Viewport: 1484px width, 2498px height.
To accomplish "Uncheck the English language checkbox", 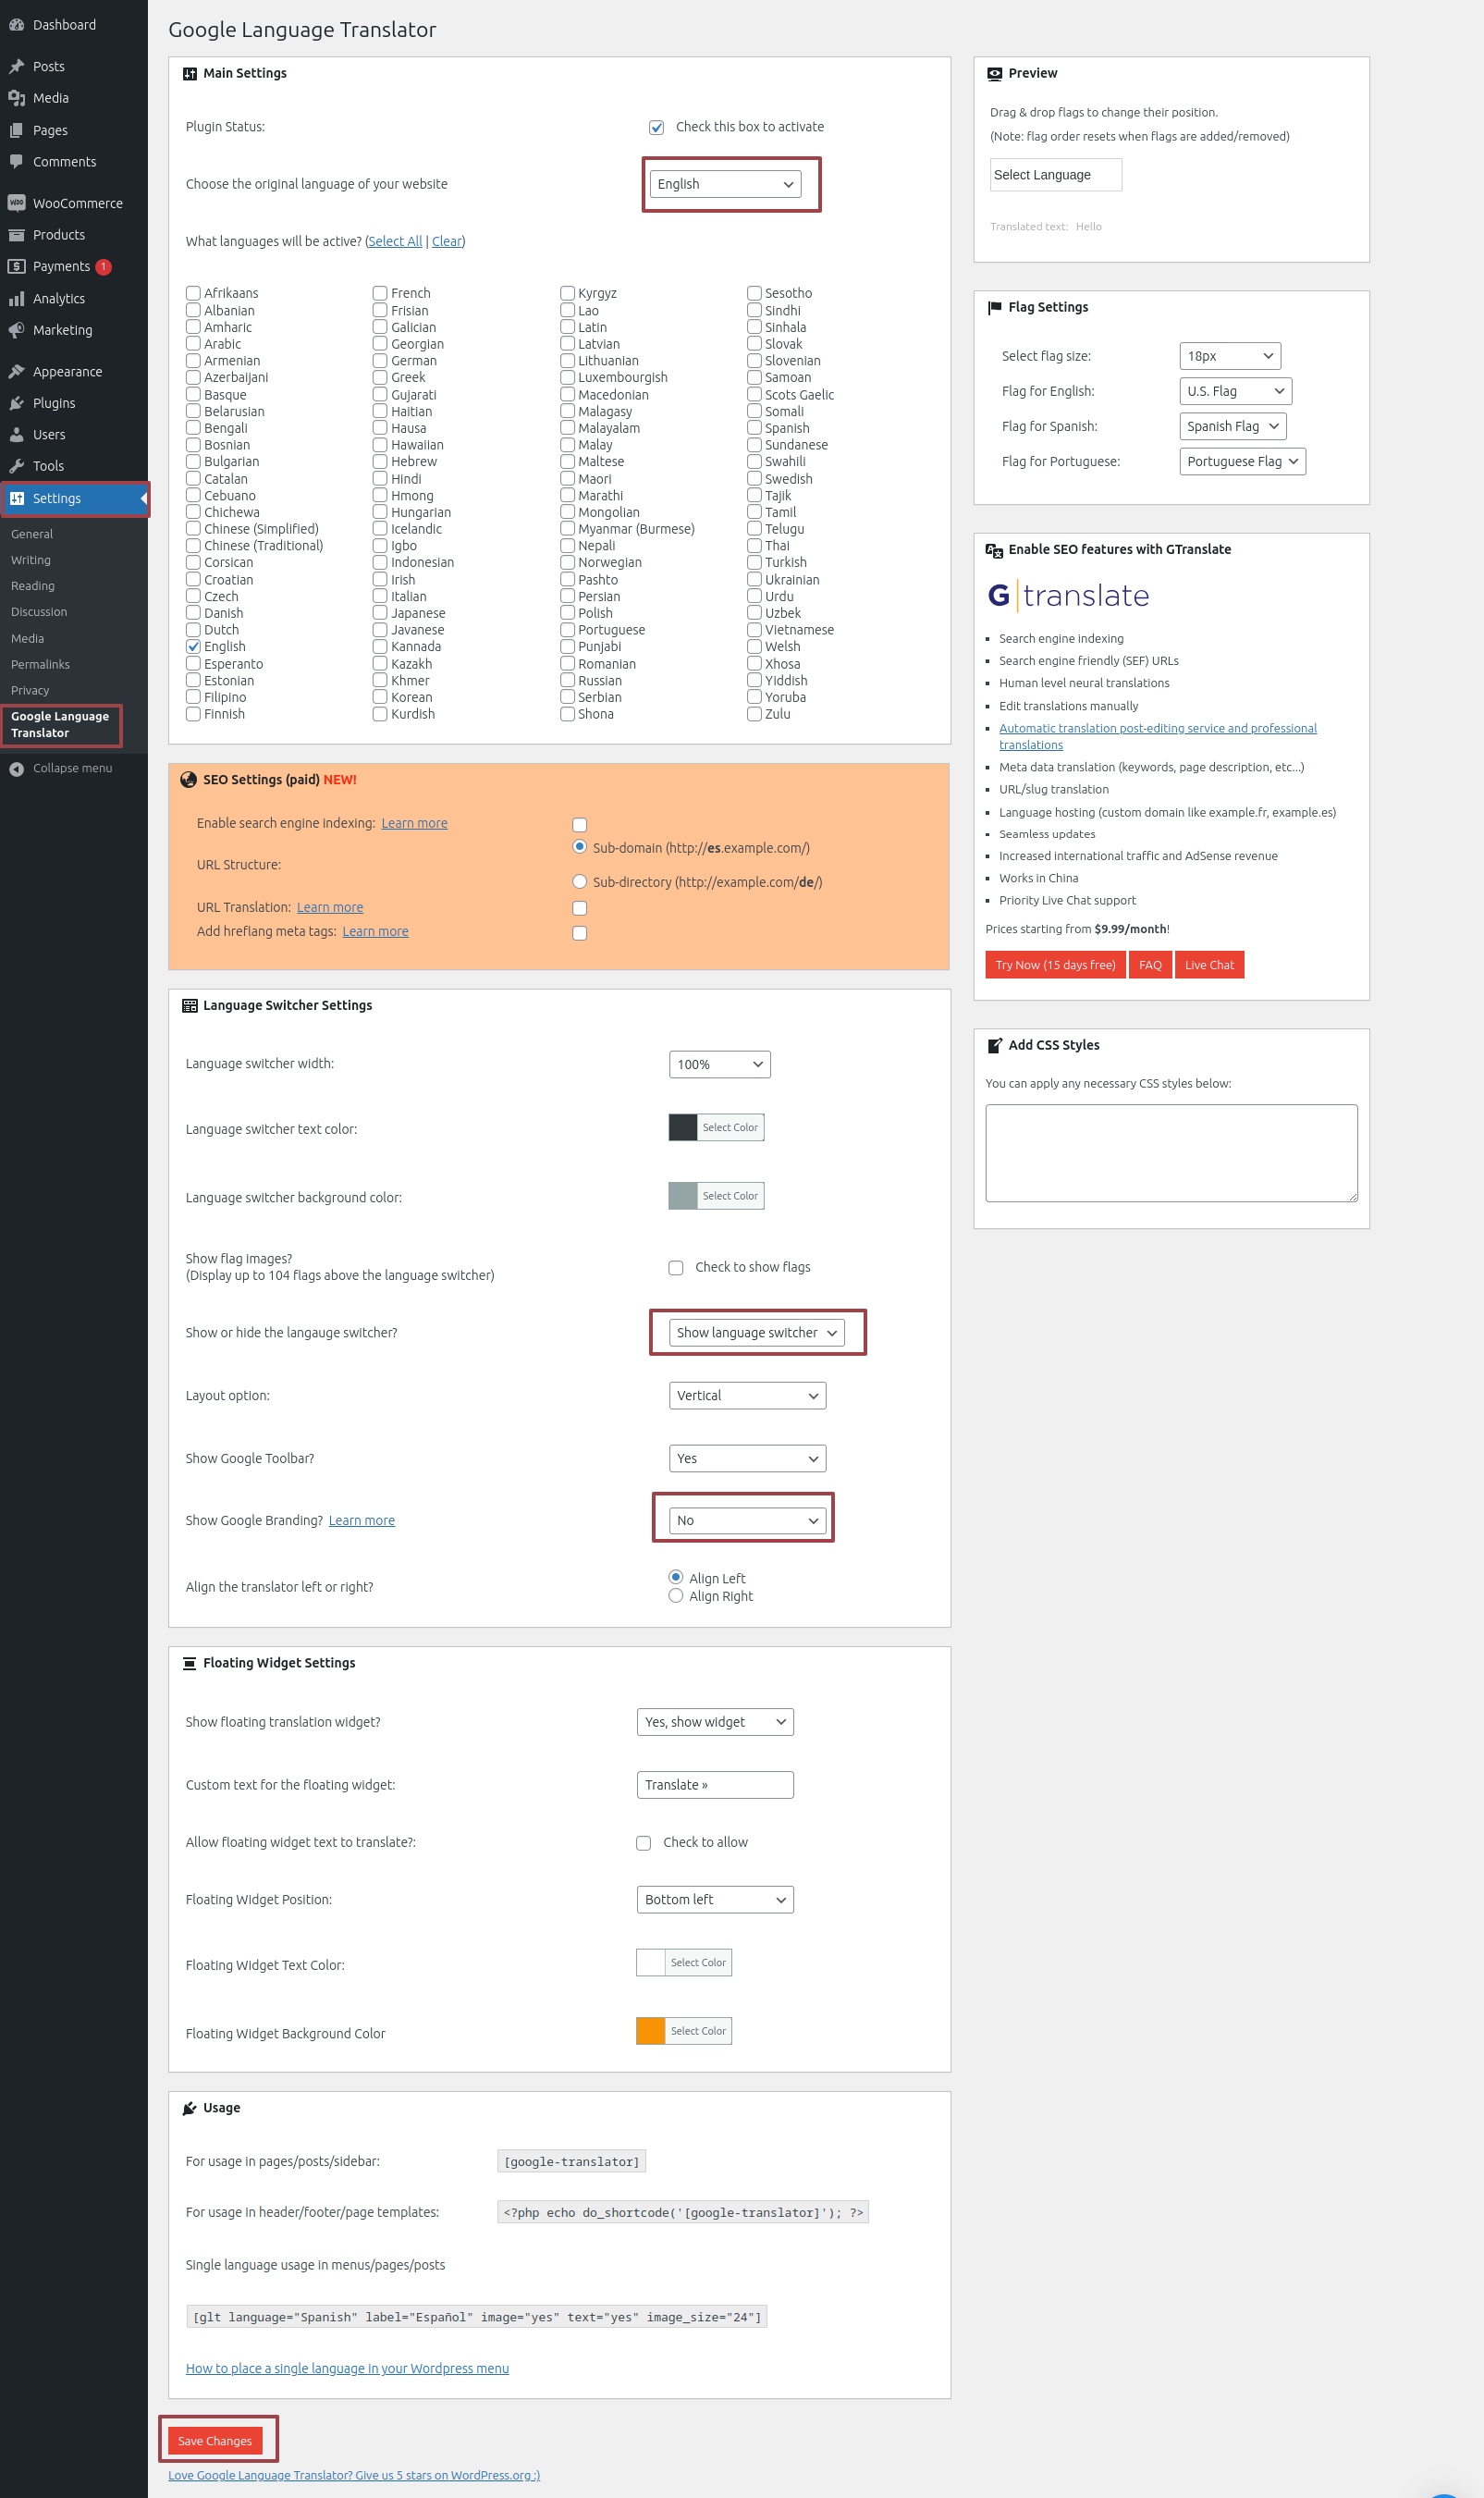I will click(193, 647).
